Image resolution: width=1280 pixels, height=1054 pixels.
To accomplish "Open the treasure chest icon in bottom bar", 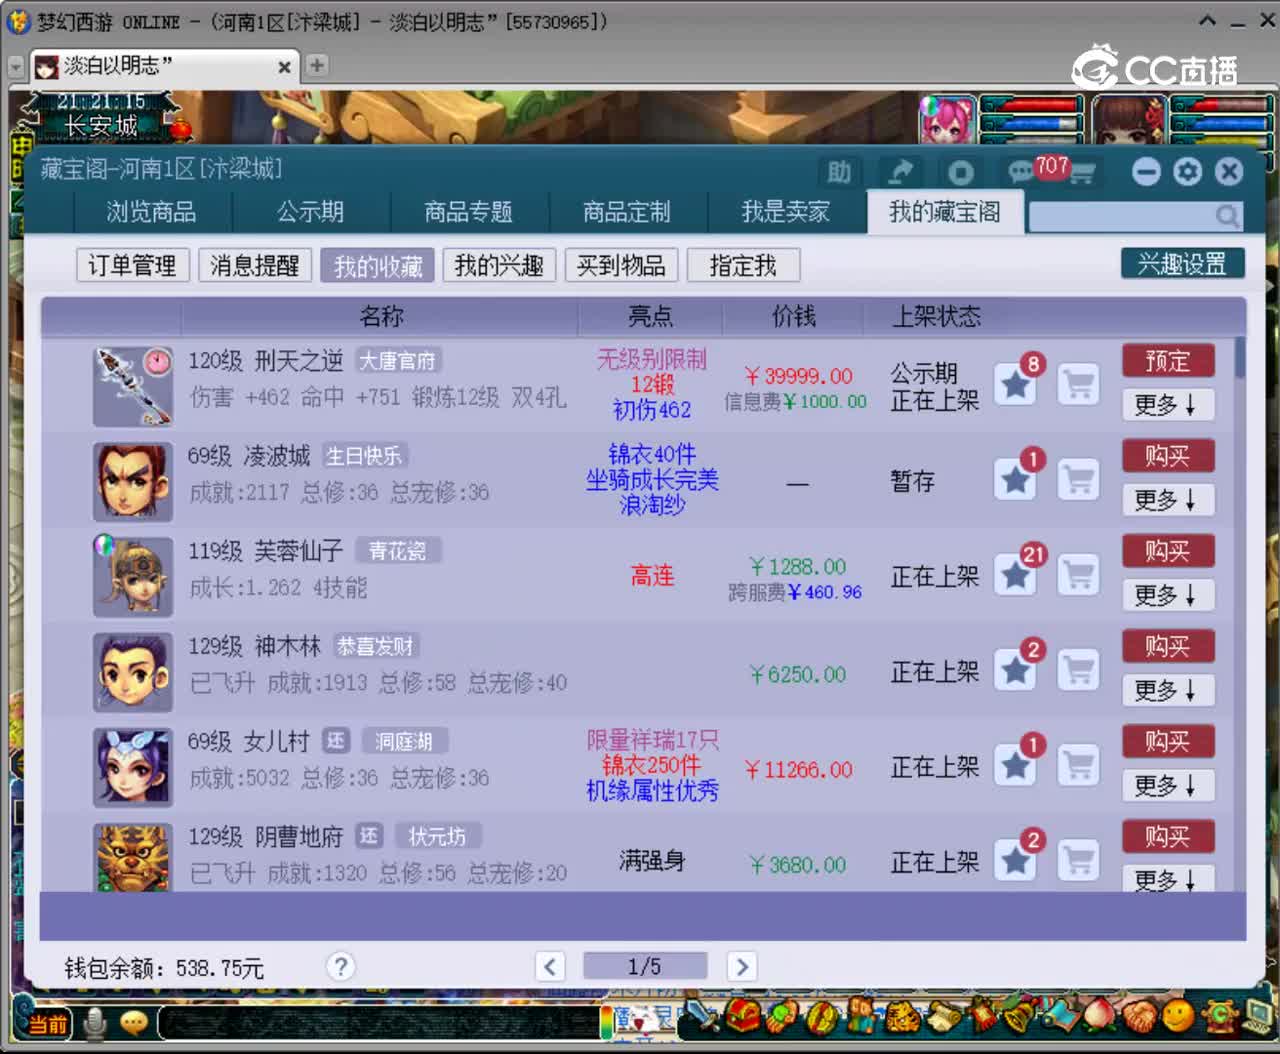I will [x=743, y=1018].
